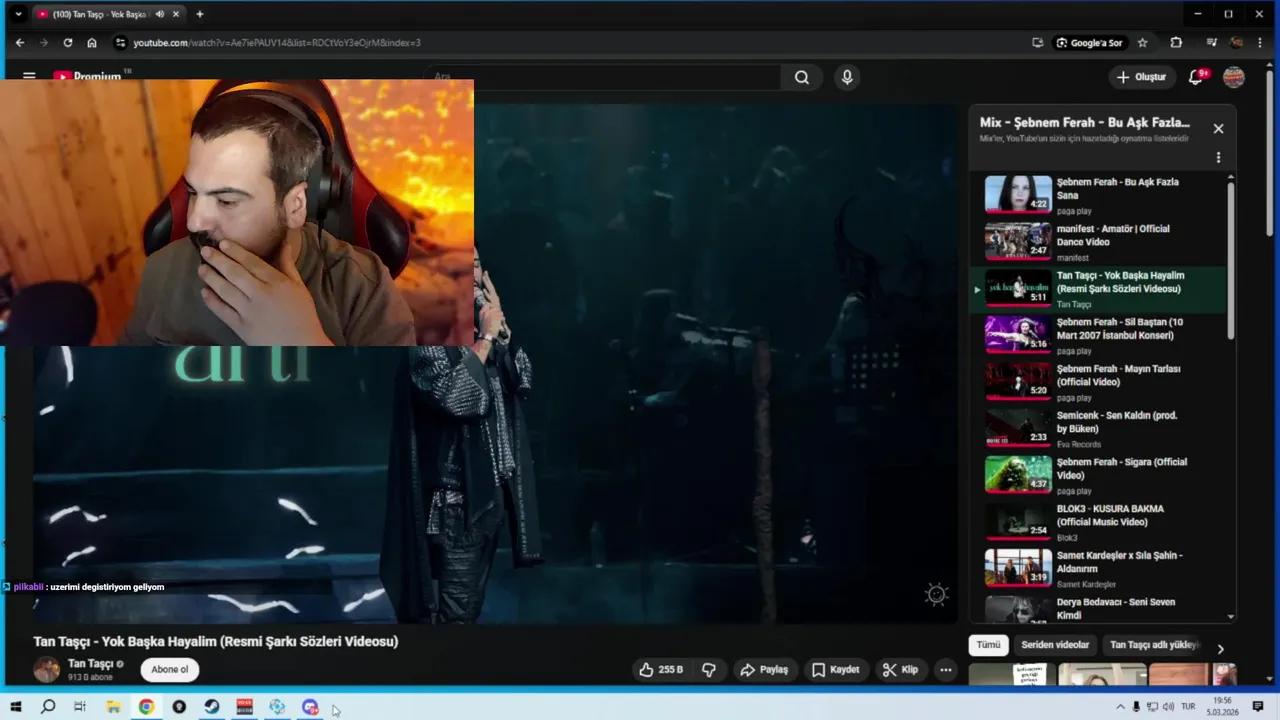Open the Klip tool with scissors icon
The height and width of the screenshot is (720, 1280).
[x=901, y=669]
